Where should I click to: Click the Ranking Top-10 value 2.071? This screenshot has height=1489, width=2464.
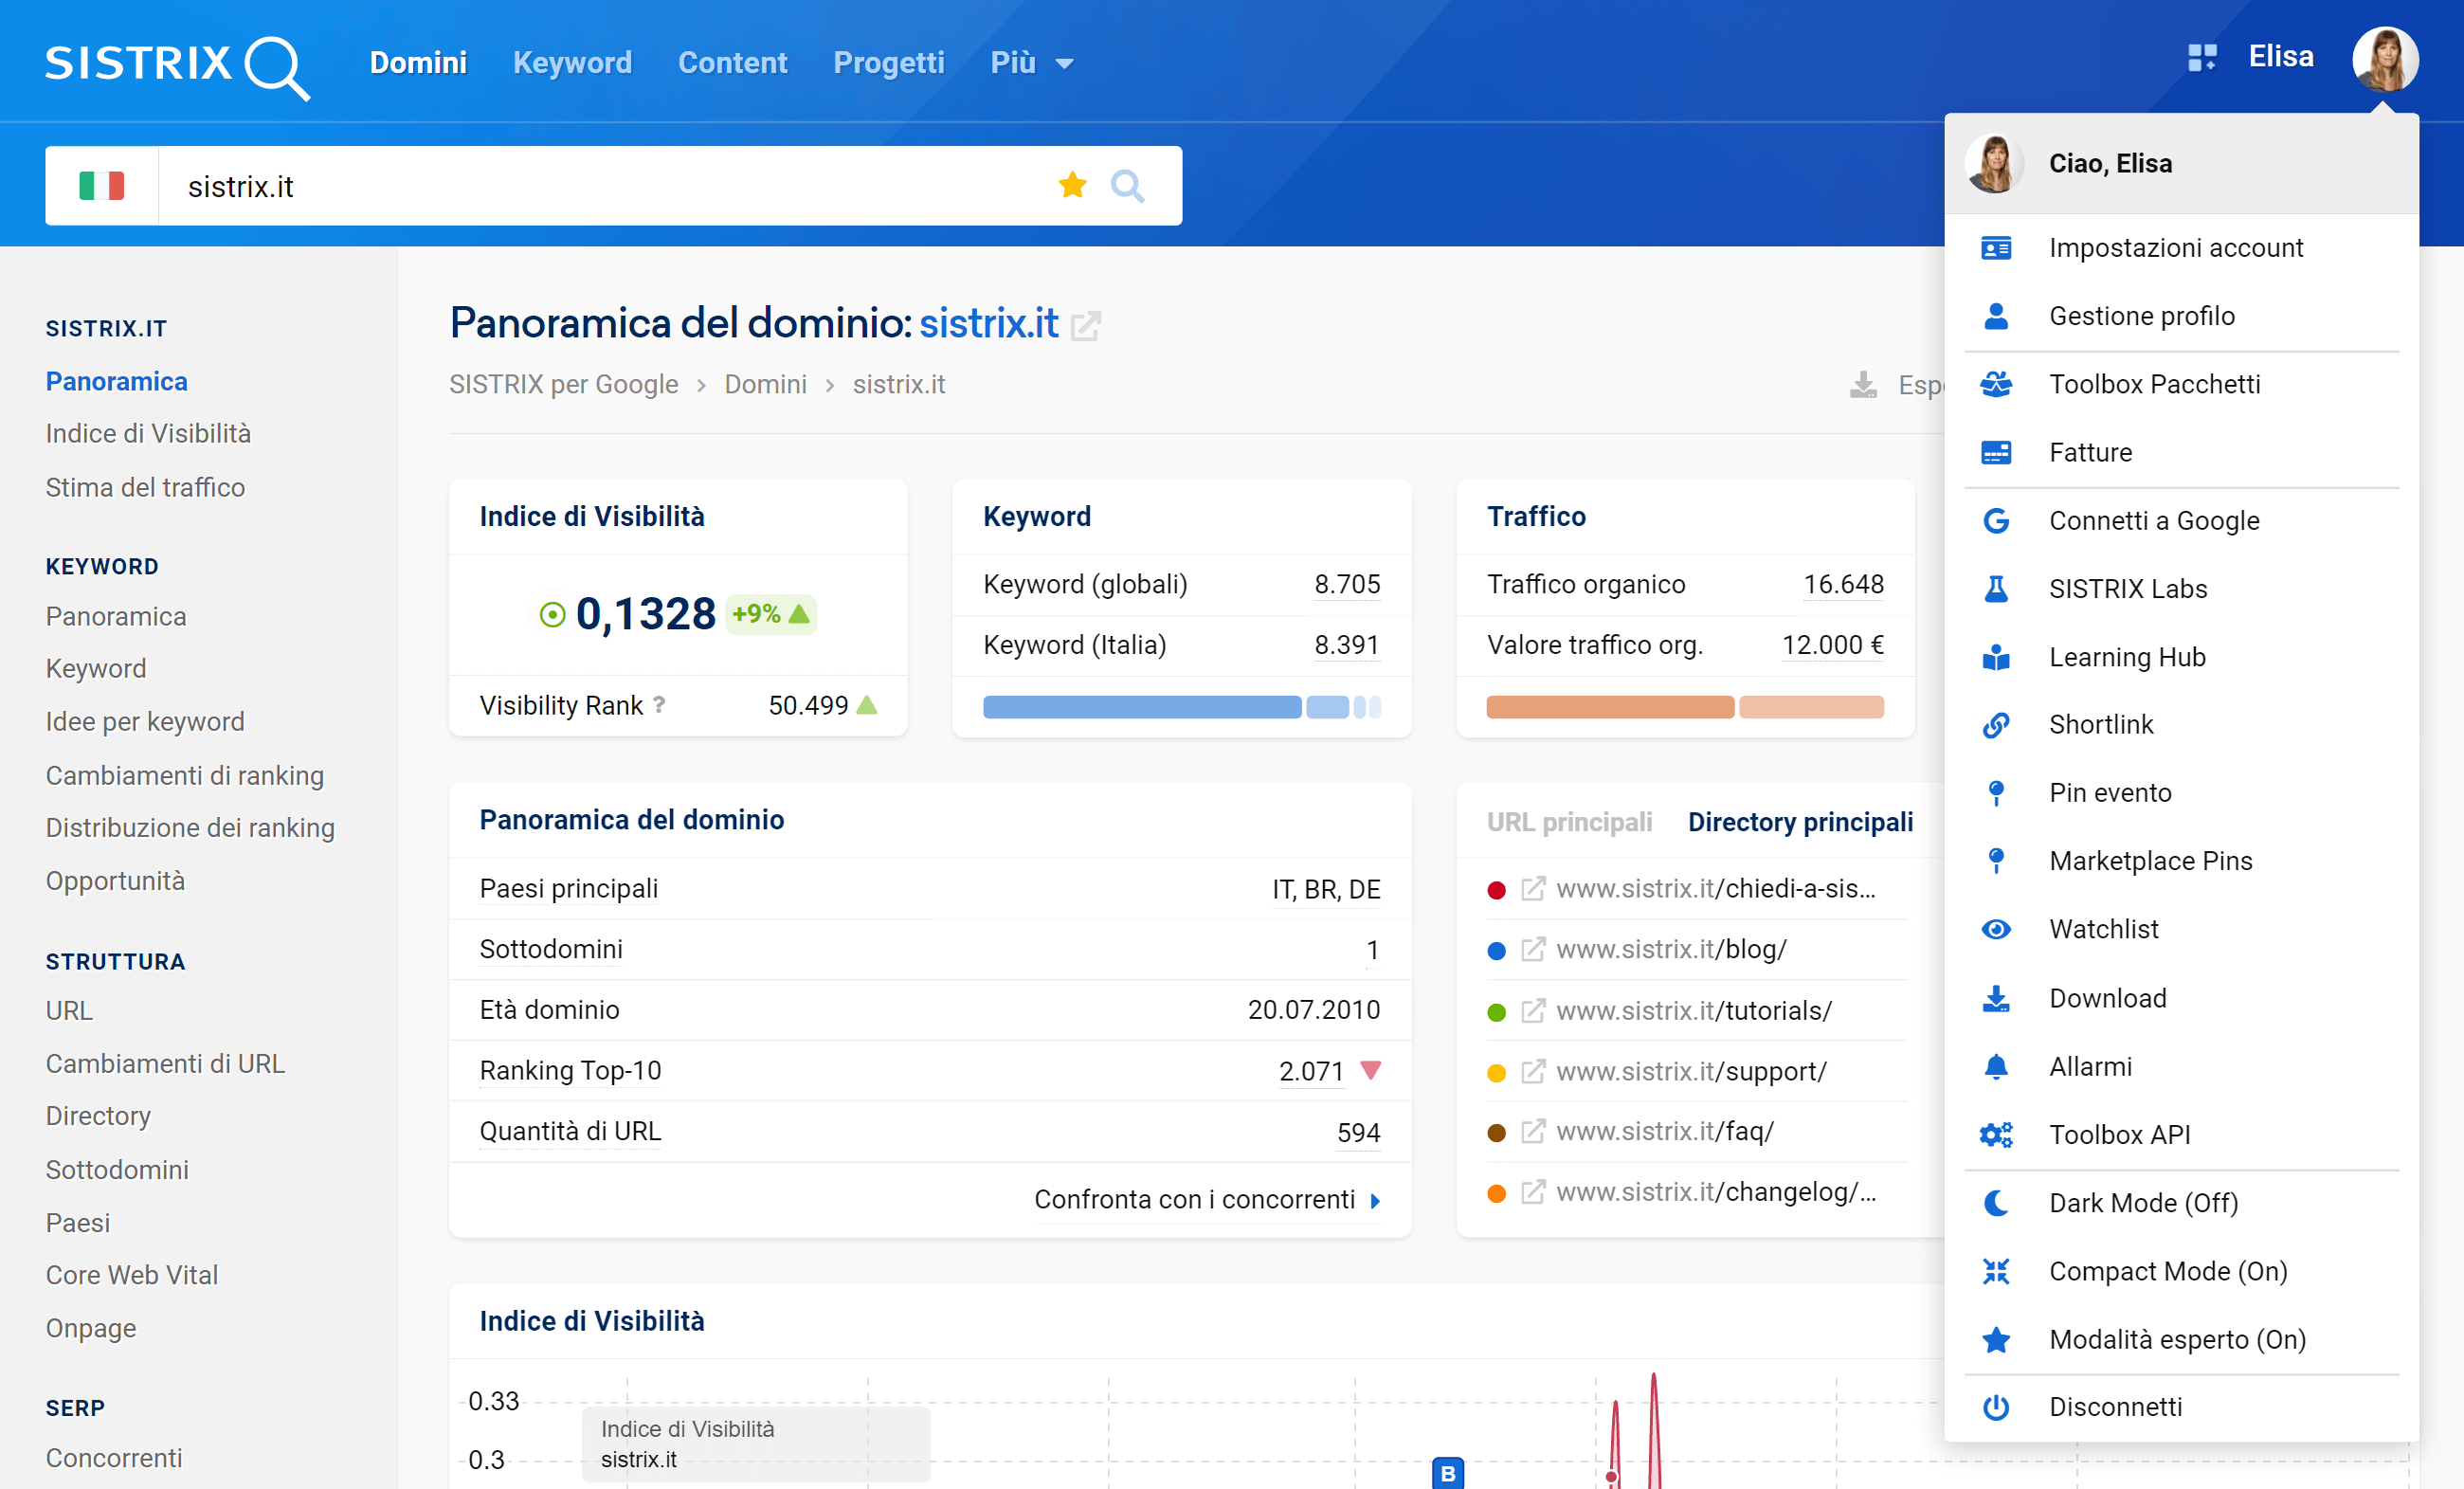(1311, 1071)
